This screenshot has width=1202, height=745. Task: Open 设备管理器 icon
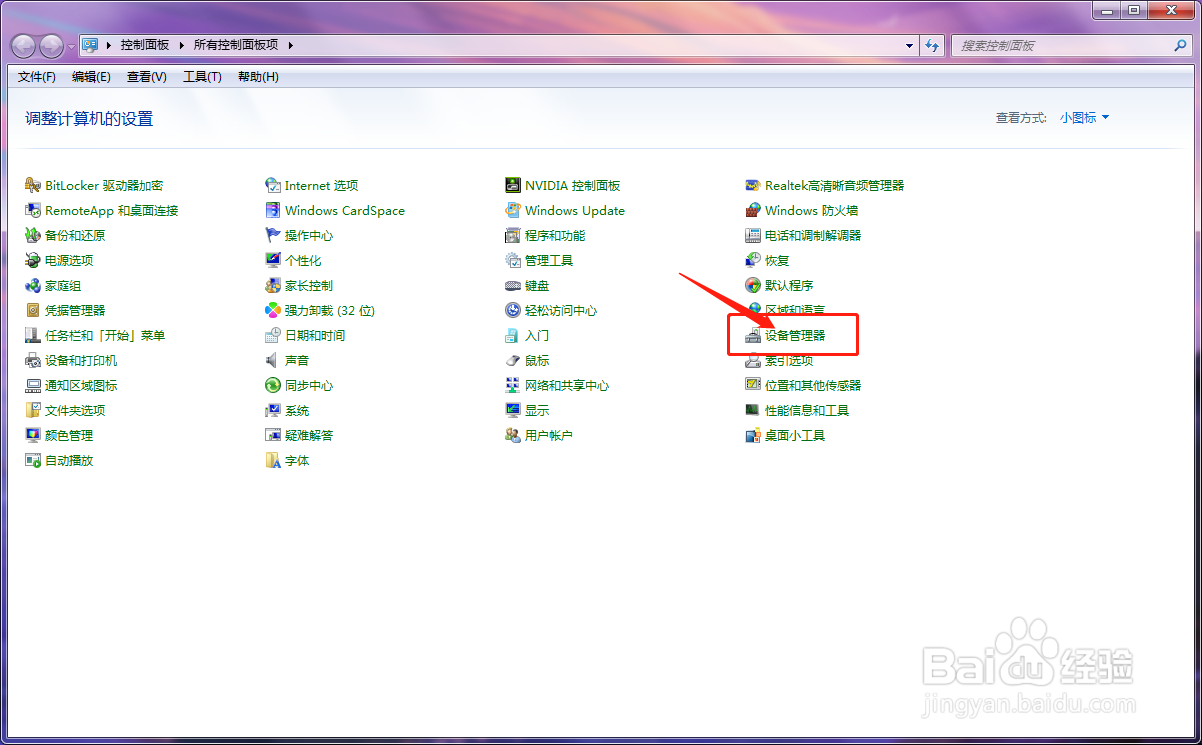753,335
